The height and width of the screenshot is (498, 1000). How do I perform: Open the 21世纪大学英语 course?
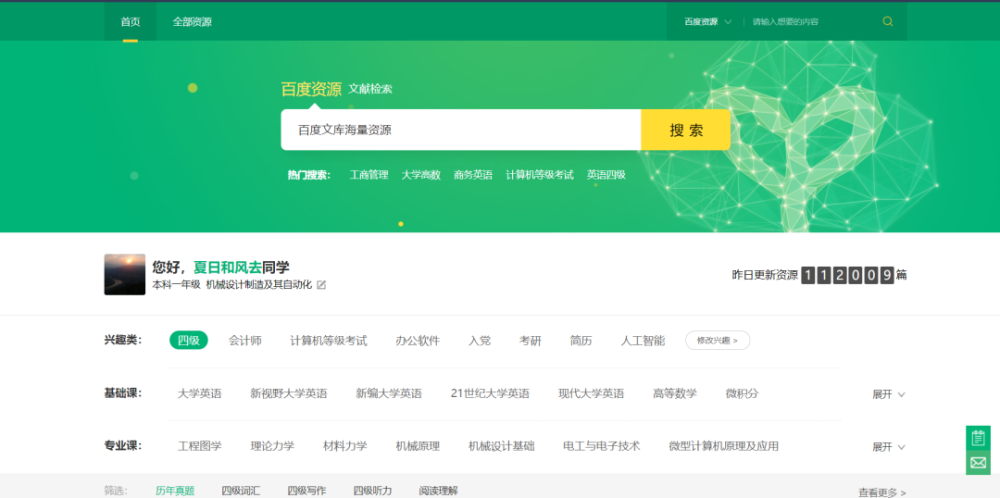click(x=490, y=393)
